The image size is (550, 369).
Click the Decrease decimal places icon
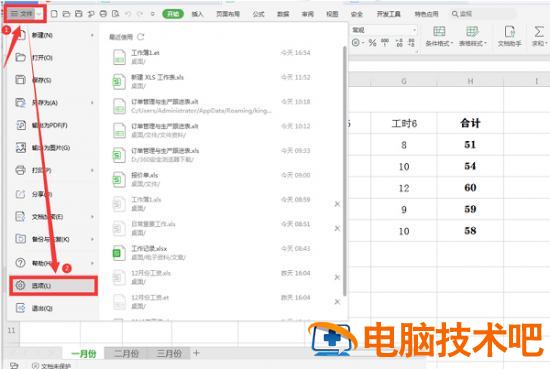pos(411,43)
